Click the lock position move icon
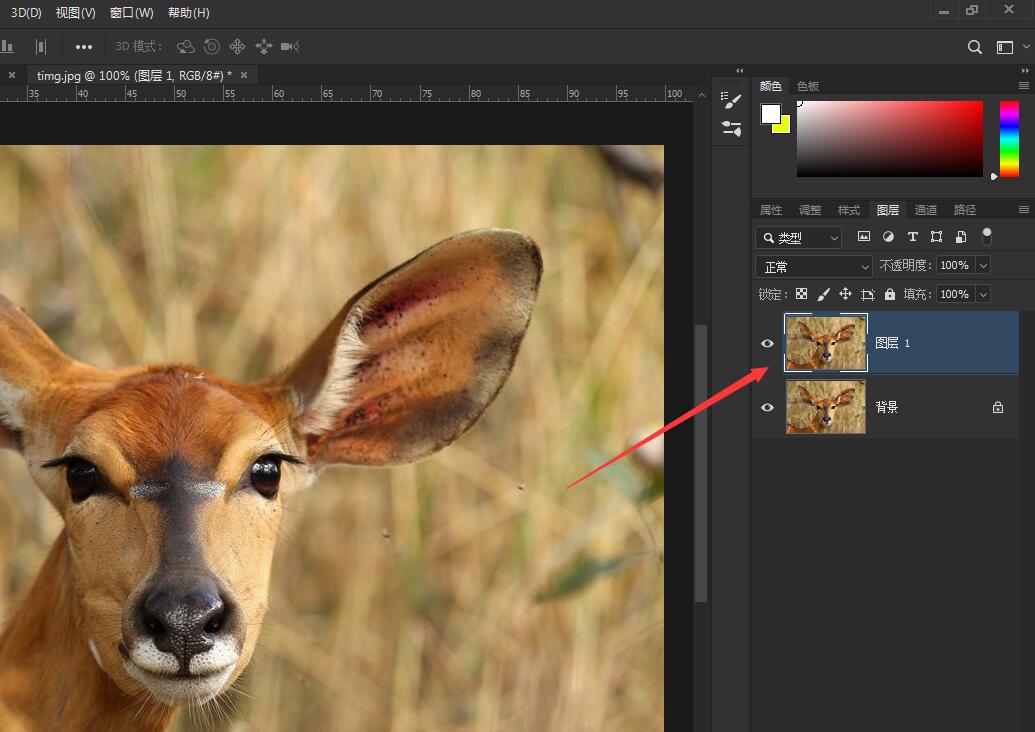 point(845,294)
